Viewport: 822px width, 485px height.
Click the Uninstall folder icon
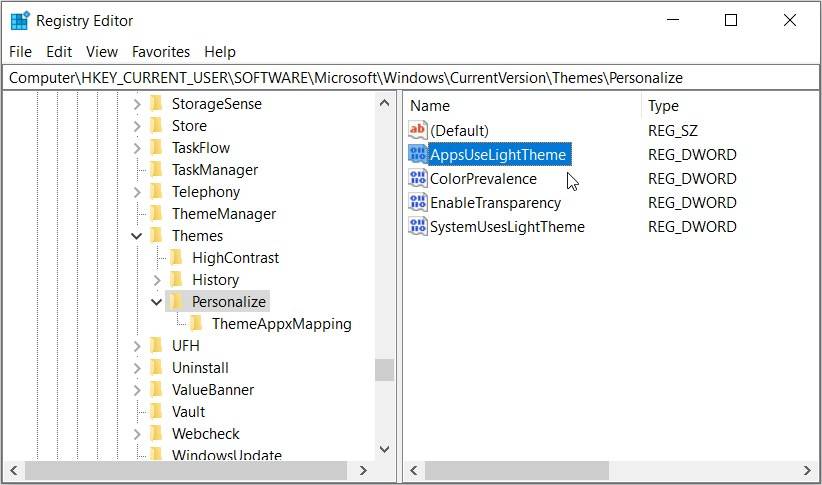tap(156, 368)
